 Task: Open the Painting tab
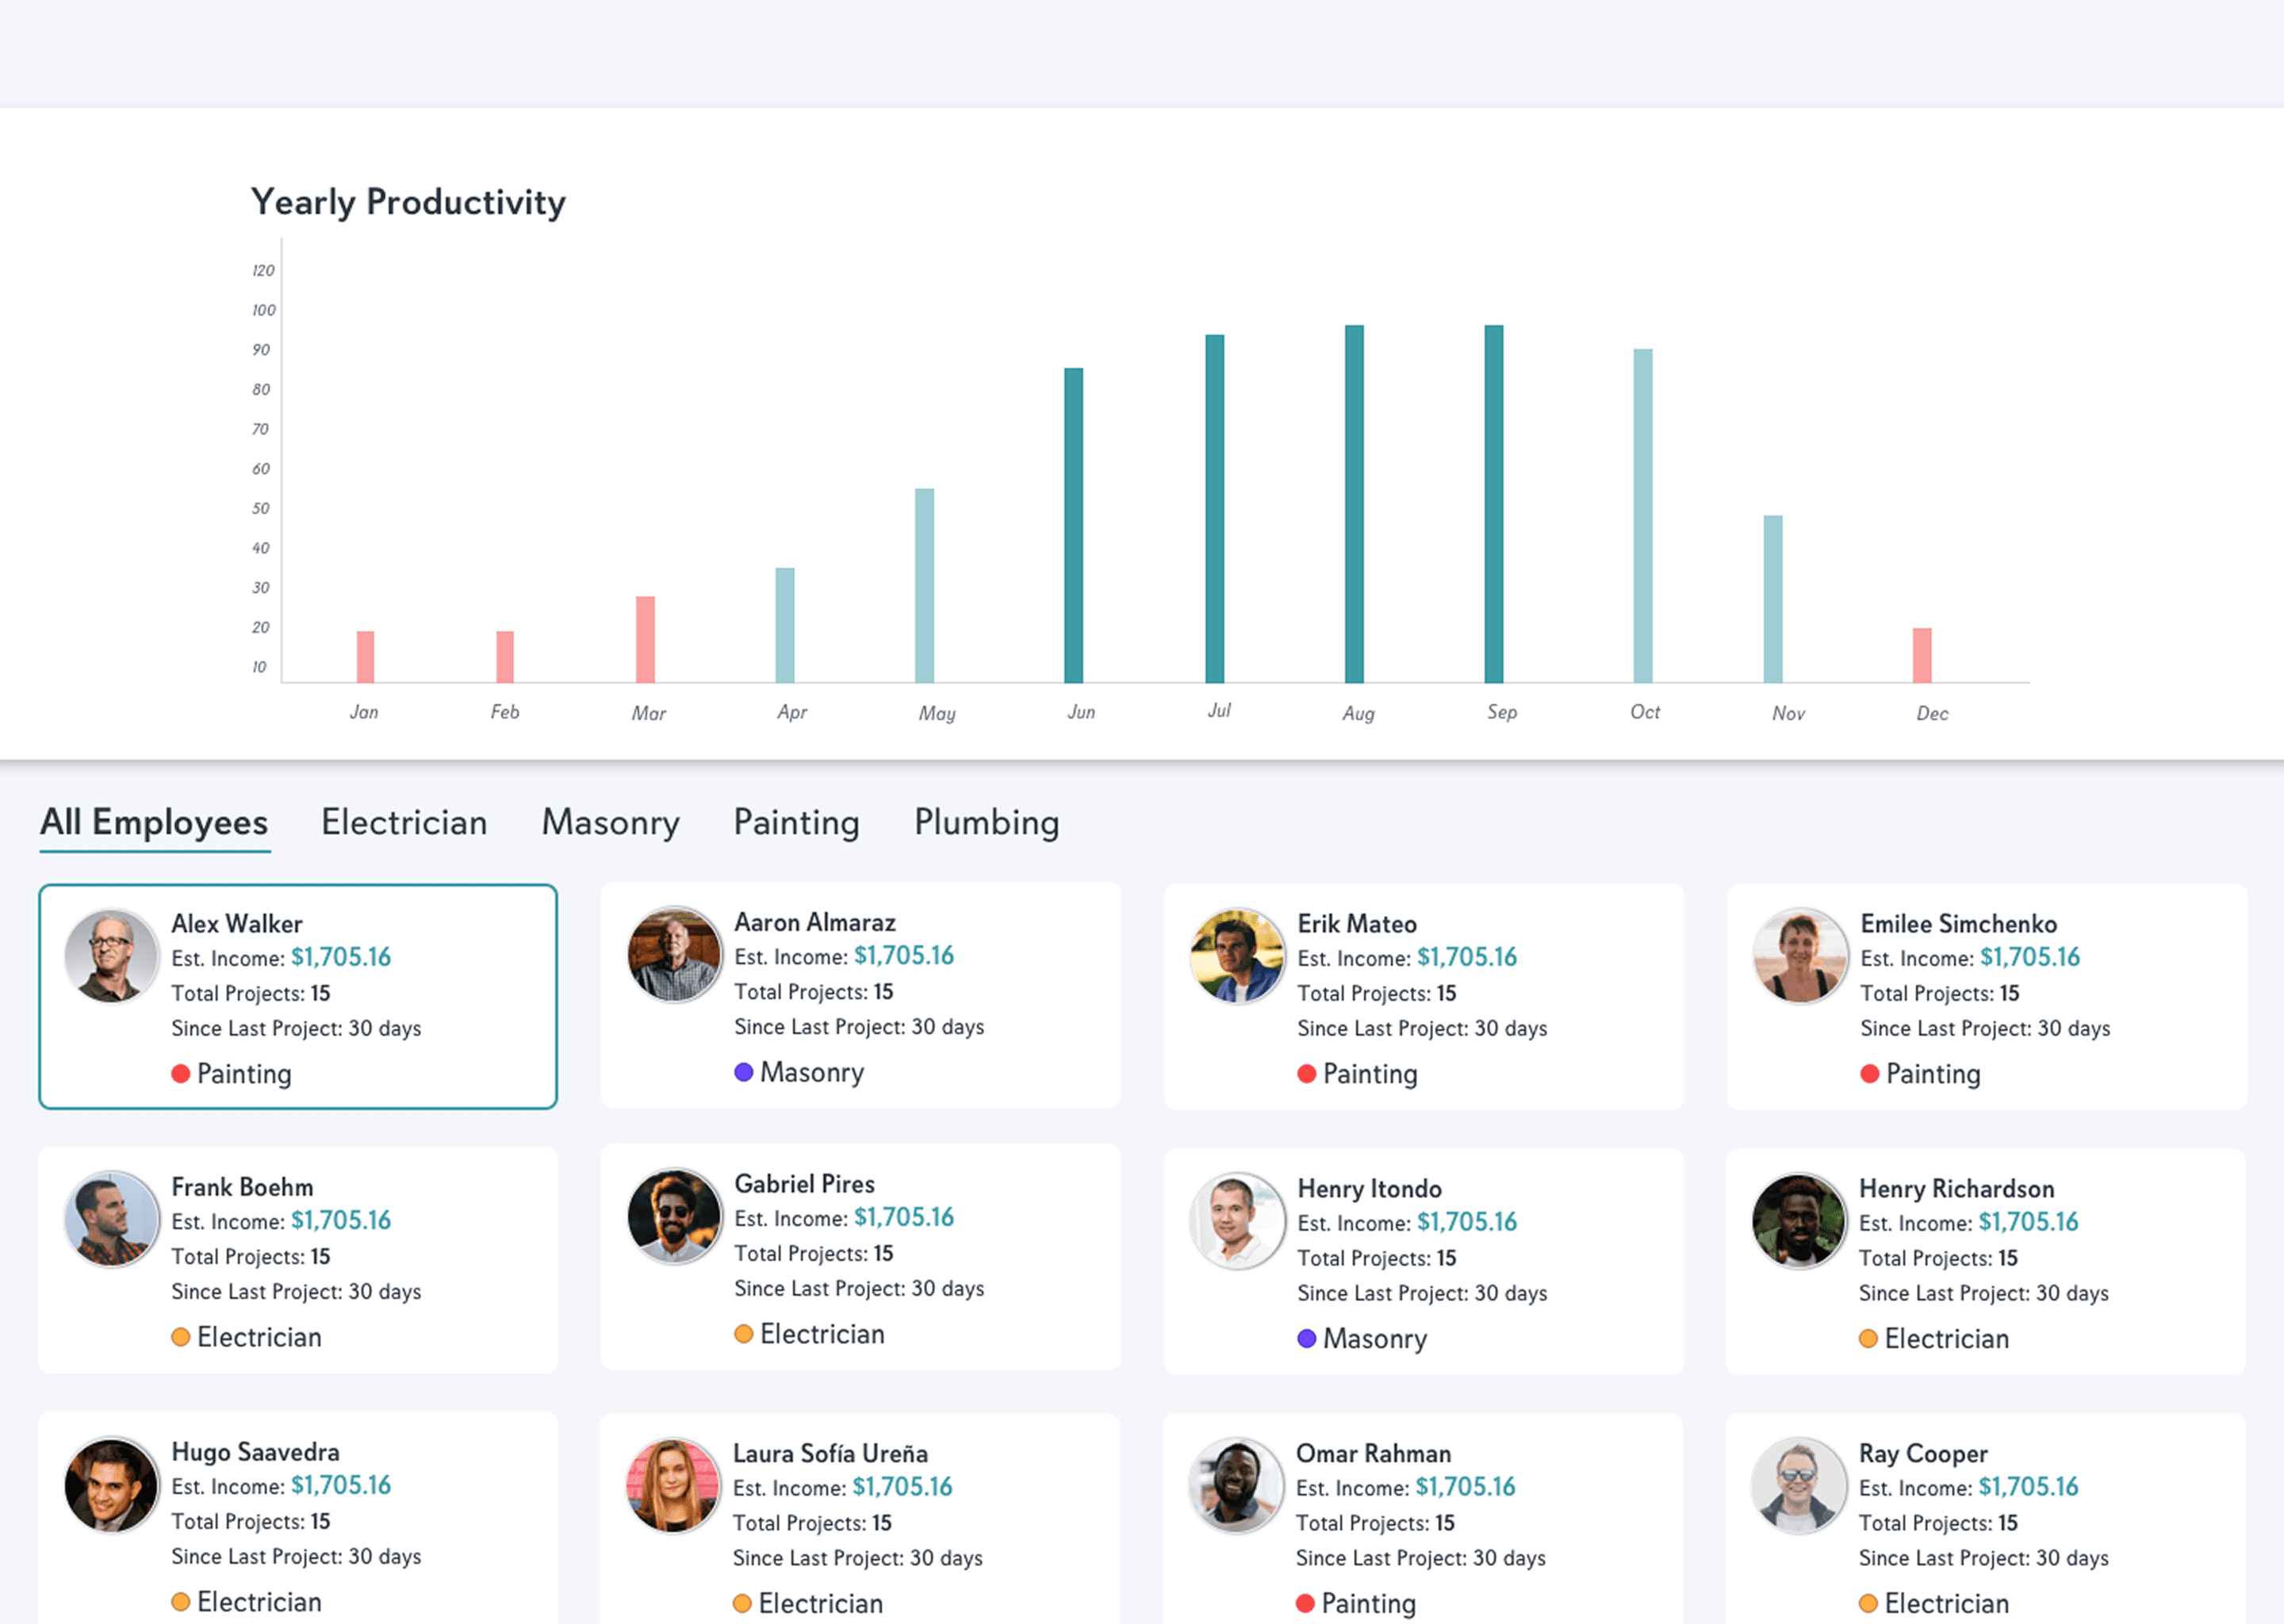(x=796, y=822)
